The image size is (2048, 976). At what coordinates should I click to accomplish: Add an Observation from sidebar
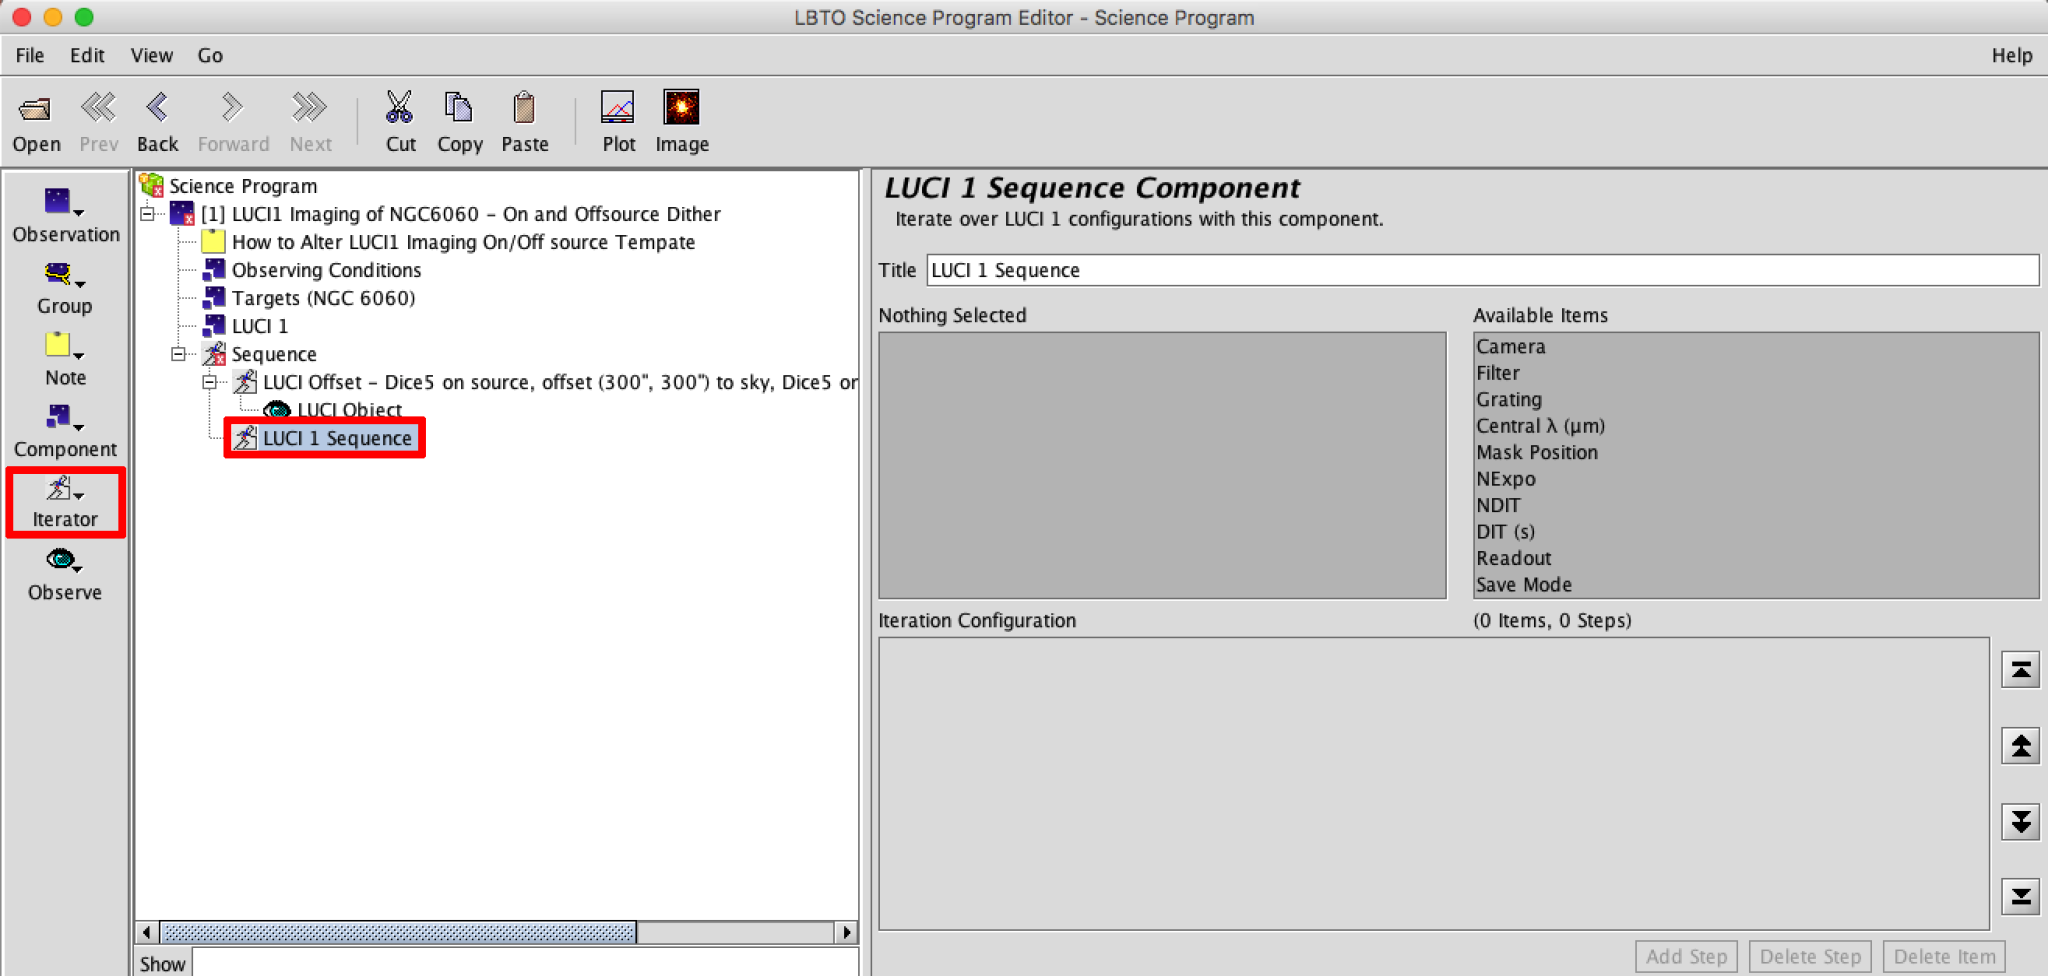click(65, 215)
